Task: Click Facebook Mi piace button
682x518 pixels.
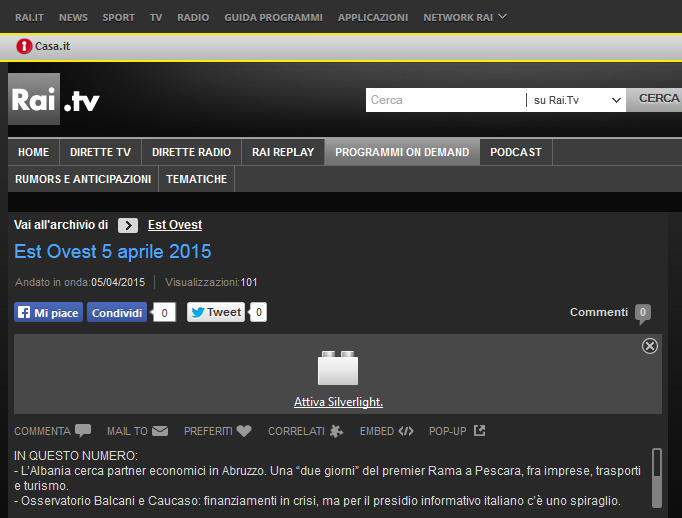Action: point(48,312)
